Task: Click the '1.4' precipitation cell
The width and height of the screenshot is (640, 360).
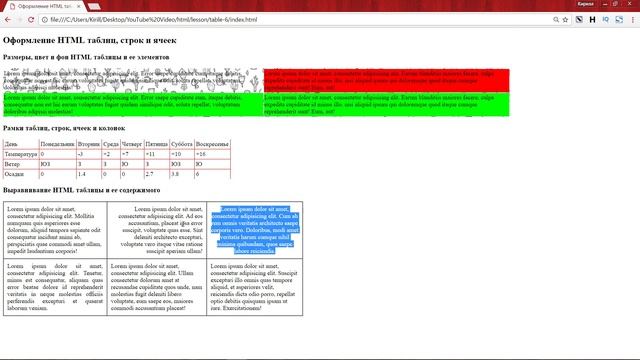Action: click(89, 174)
